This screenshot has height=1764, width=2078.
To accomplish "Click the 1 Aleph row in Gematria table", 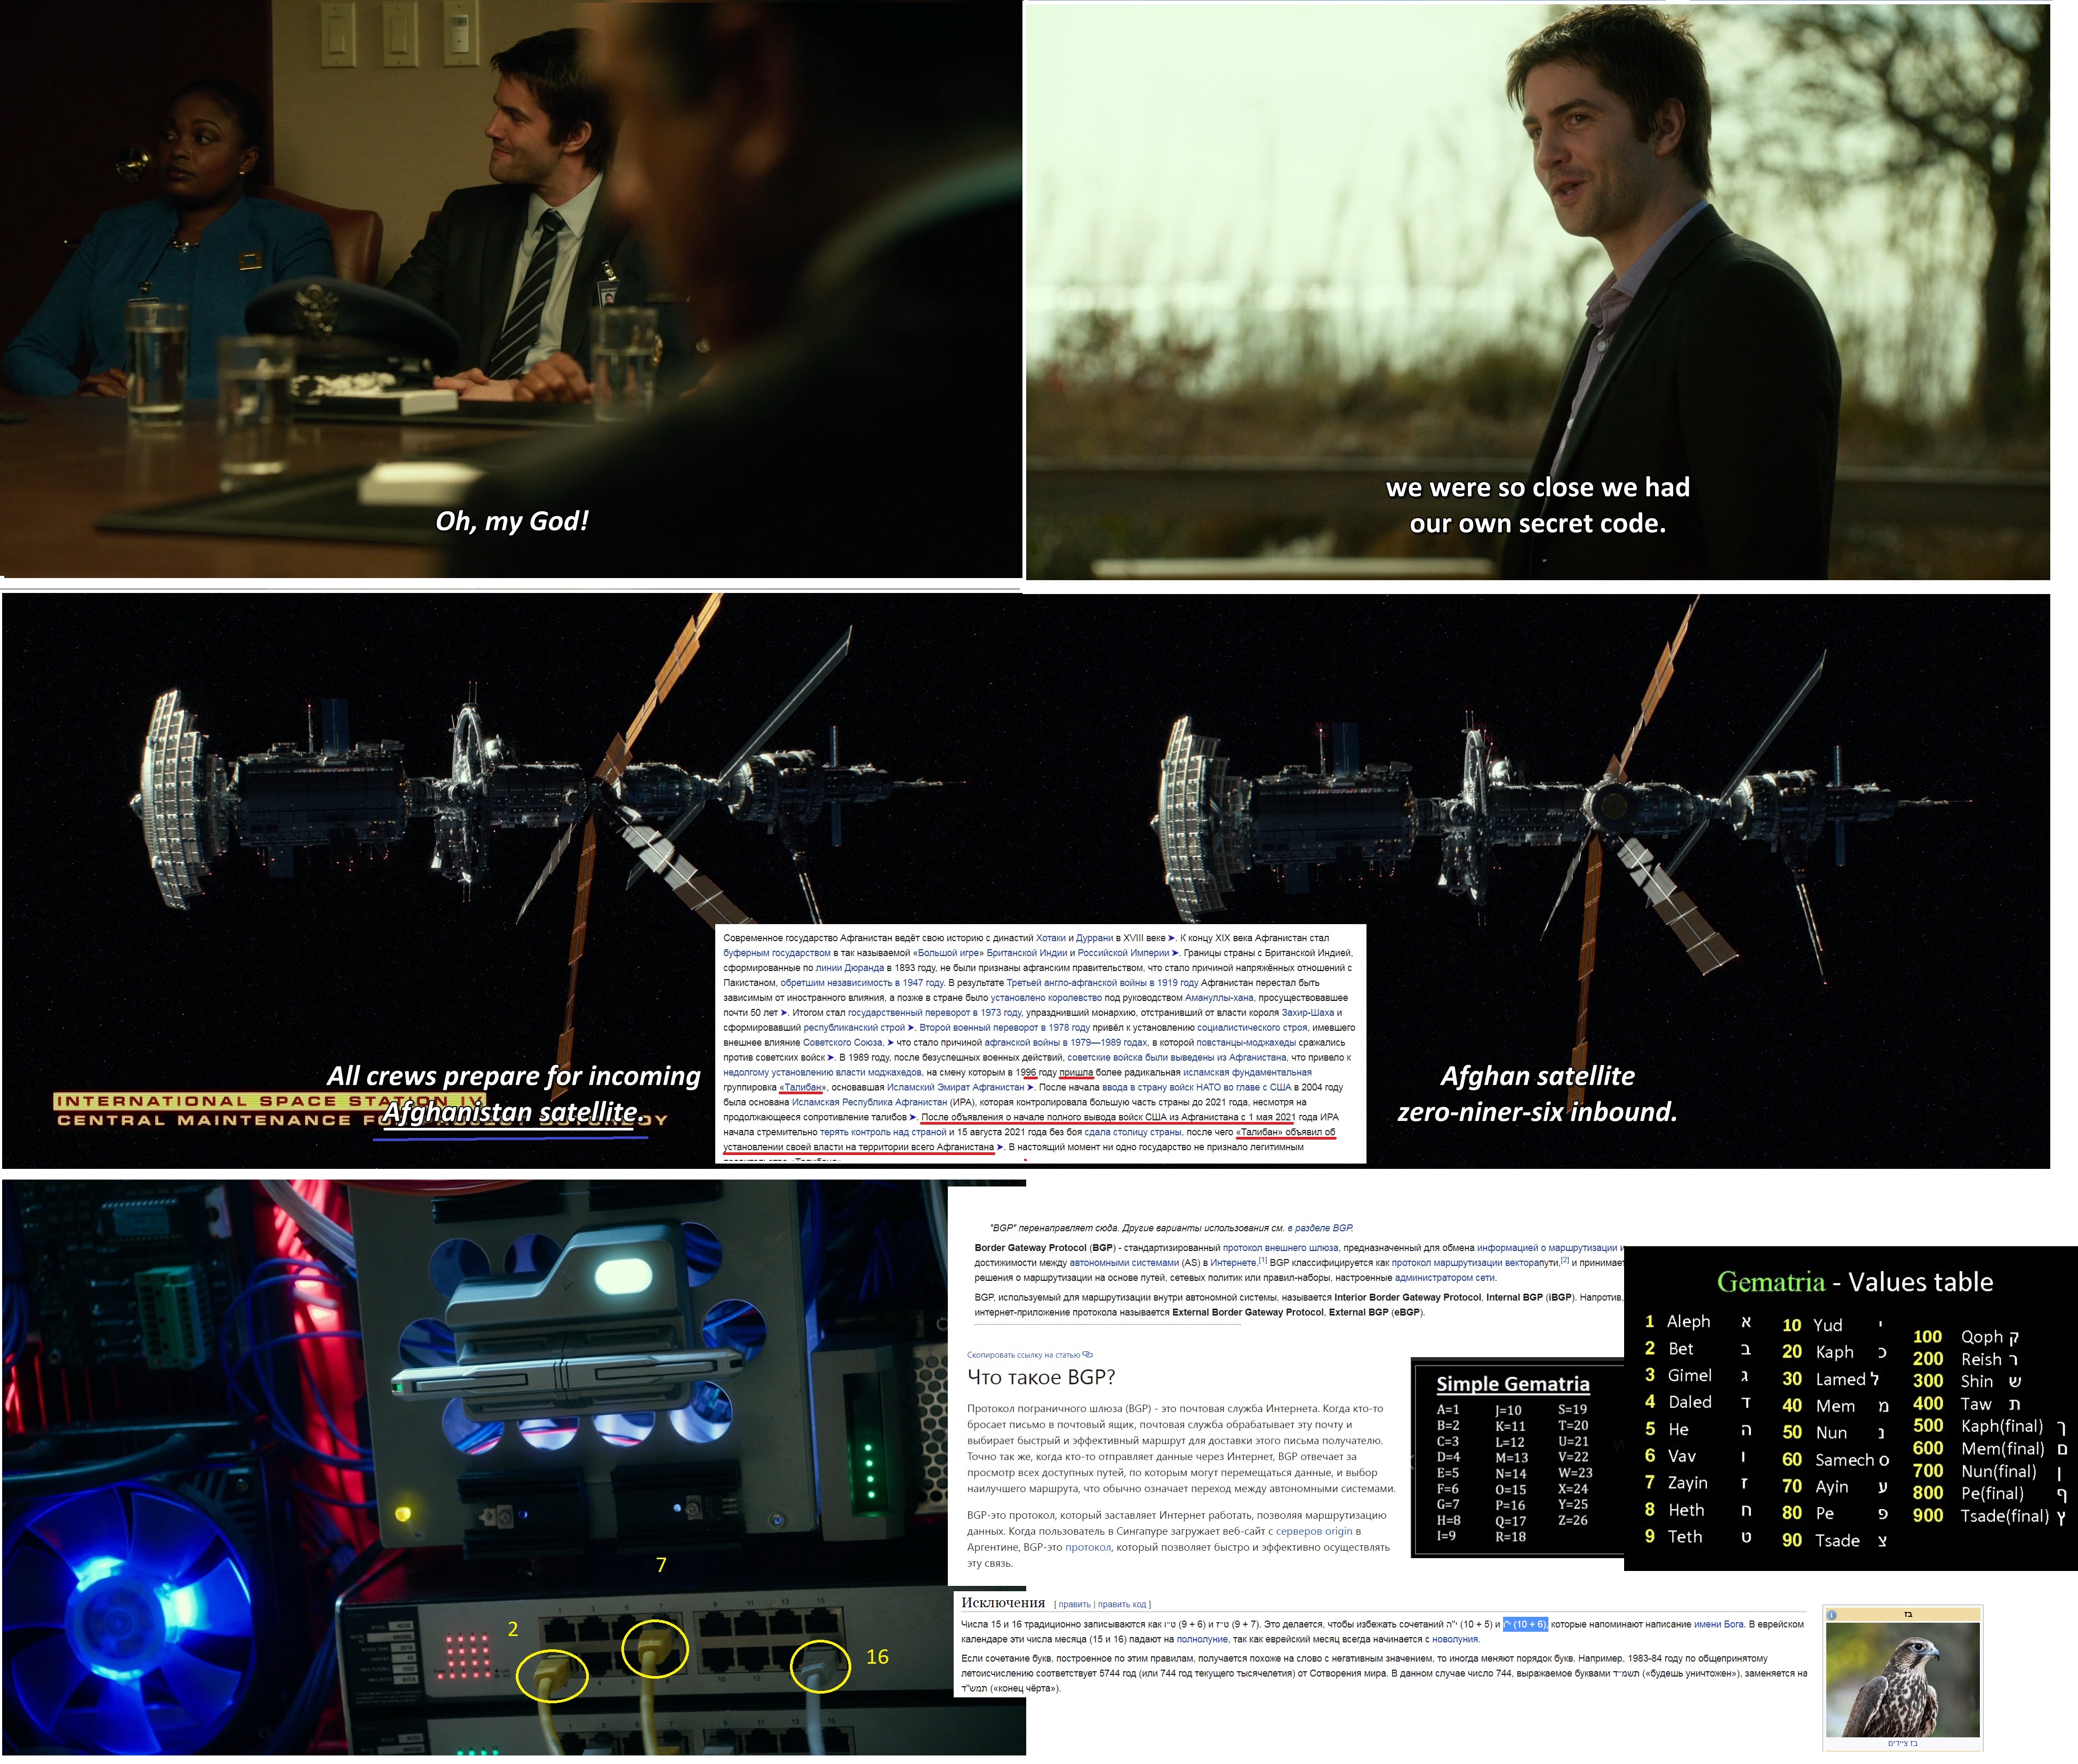I will 1698,1322.
